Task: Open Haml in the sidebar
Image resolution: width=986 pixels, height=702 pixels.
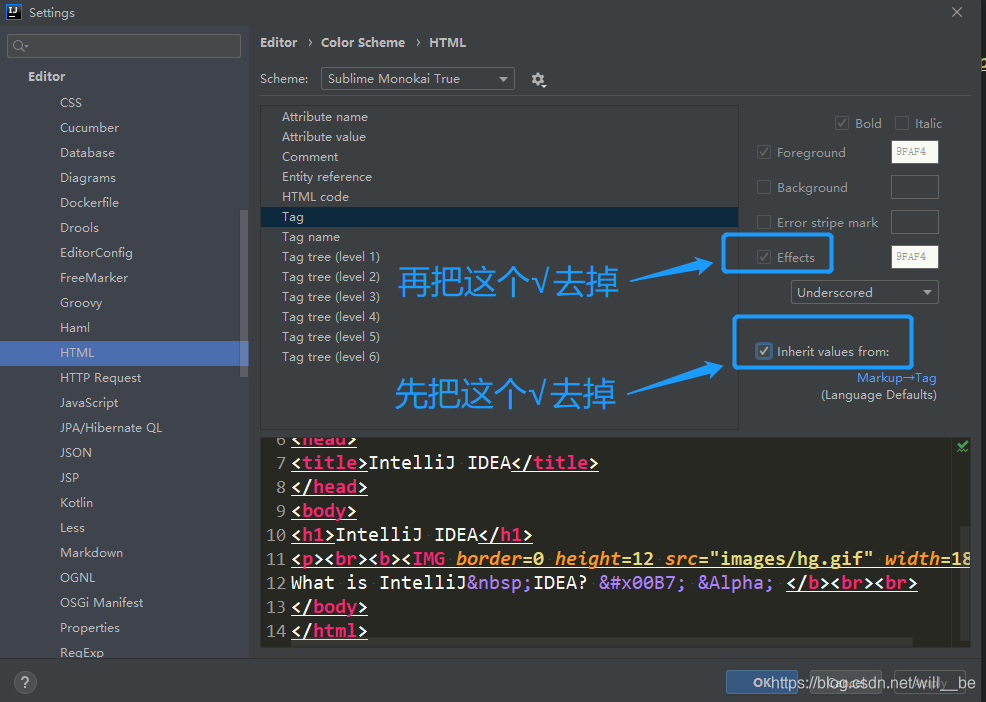Action: pyautogui.click(x=75, y=328)
